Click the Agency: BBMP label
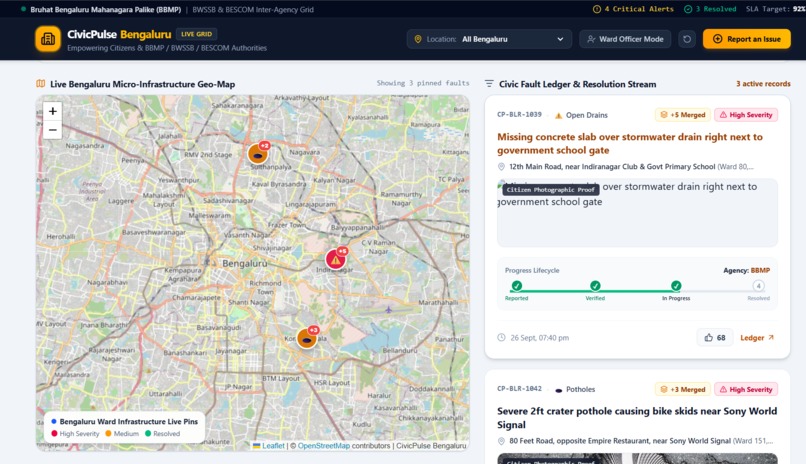This screenshot has height=464, width=806. pos(746,270)
